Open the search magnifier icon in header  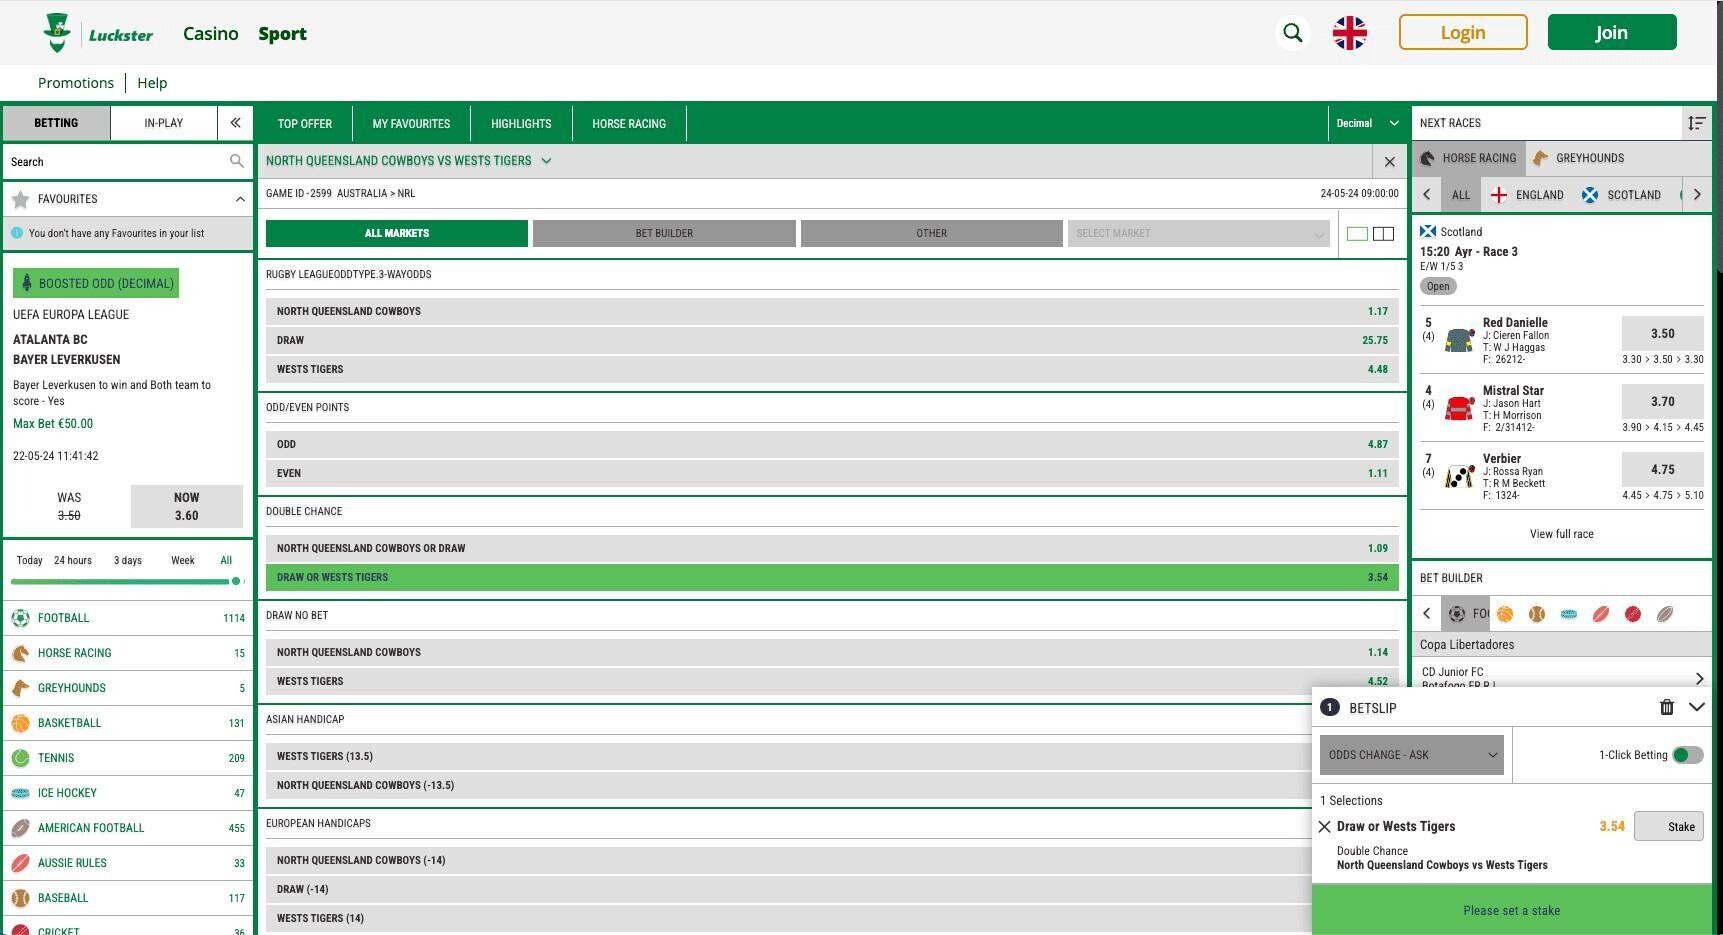(x=1292, y=33)
